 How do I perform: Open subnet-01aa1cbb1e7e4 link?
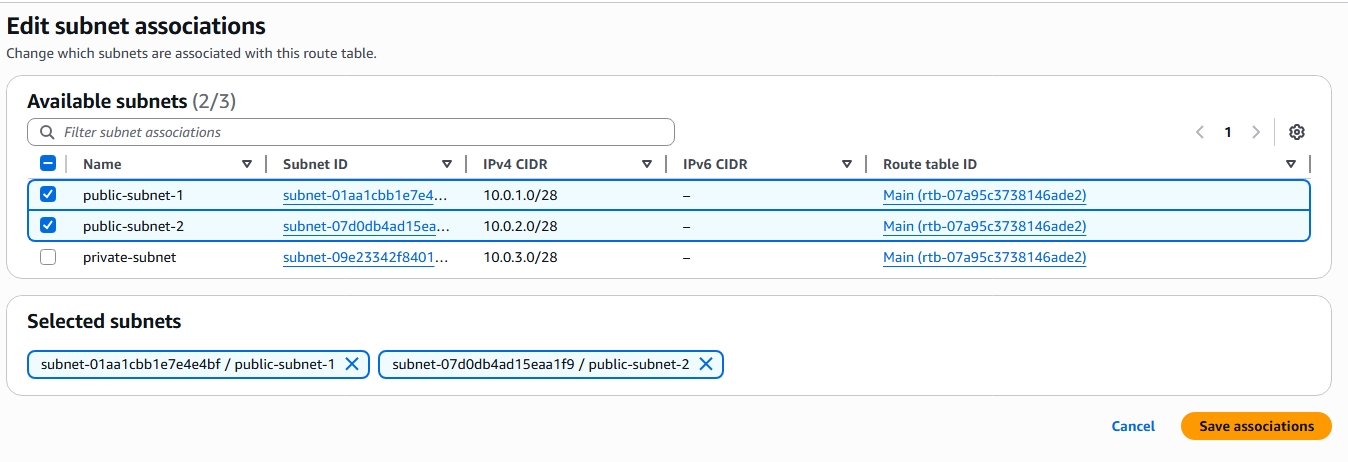(x=365, y=195)
